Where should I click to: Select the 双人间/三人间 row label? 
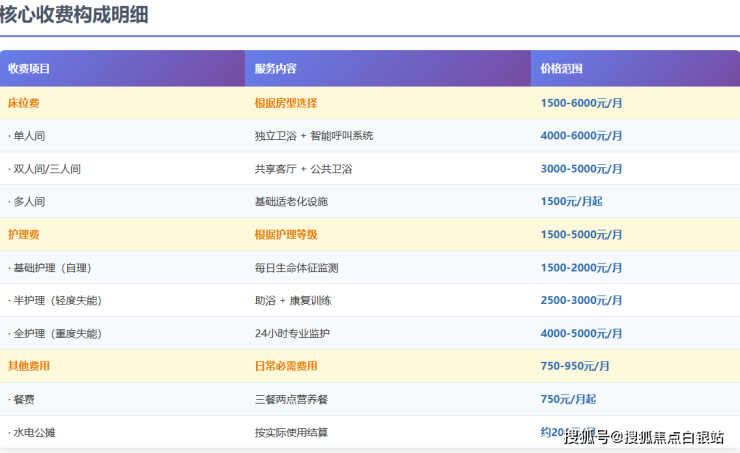(x=44, y=169)
